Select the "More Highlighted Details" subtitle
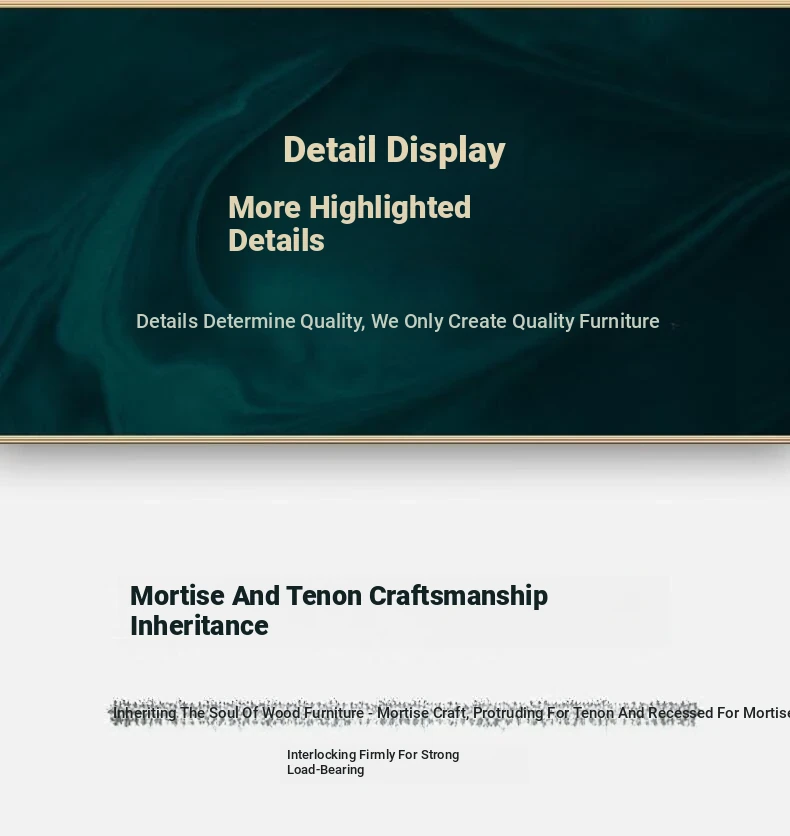The image size is (790, 836). coord(349,223)
